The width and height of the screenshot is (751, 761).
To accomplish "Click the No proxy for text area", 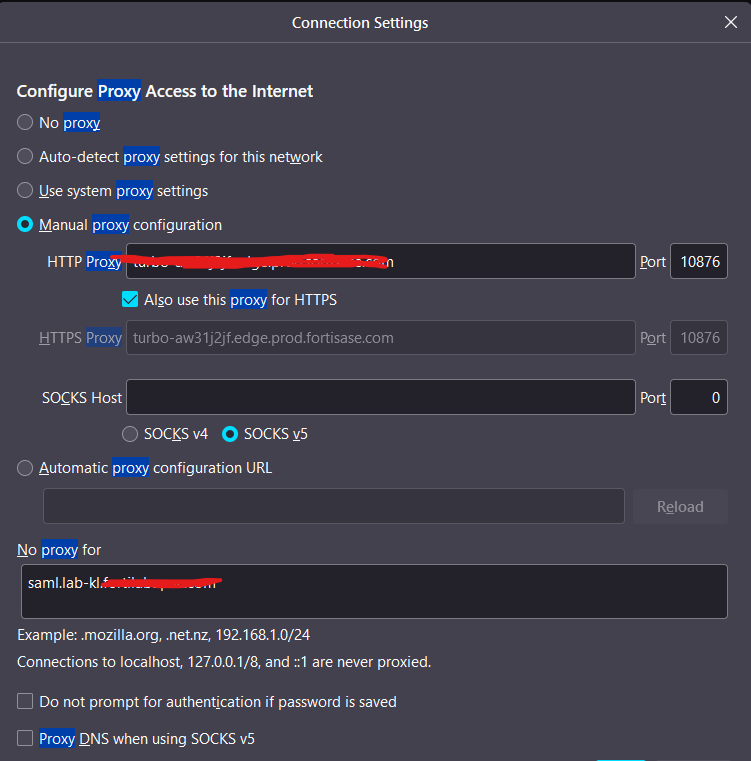I will 374,592.
